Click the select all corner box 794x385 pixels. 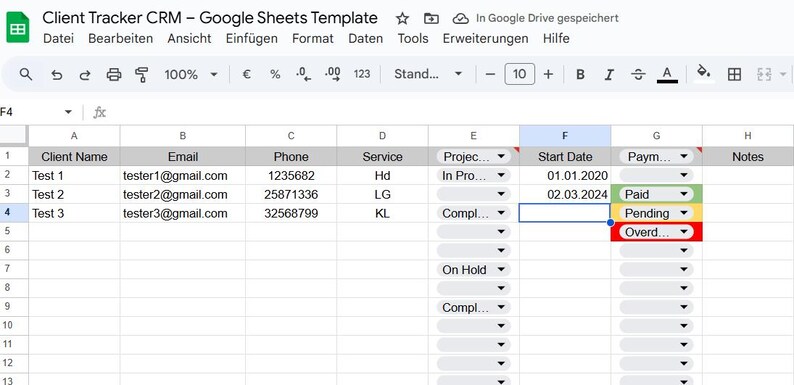[x=14, y=136]
